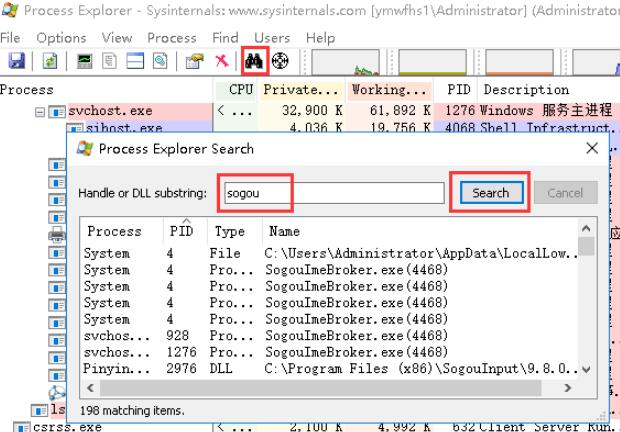Open the System Information graph icon
Viewport: 620px width, 432px height.
pyautogui.click(x=85, y=61)
